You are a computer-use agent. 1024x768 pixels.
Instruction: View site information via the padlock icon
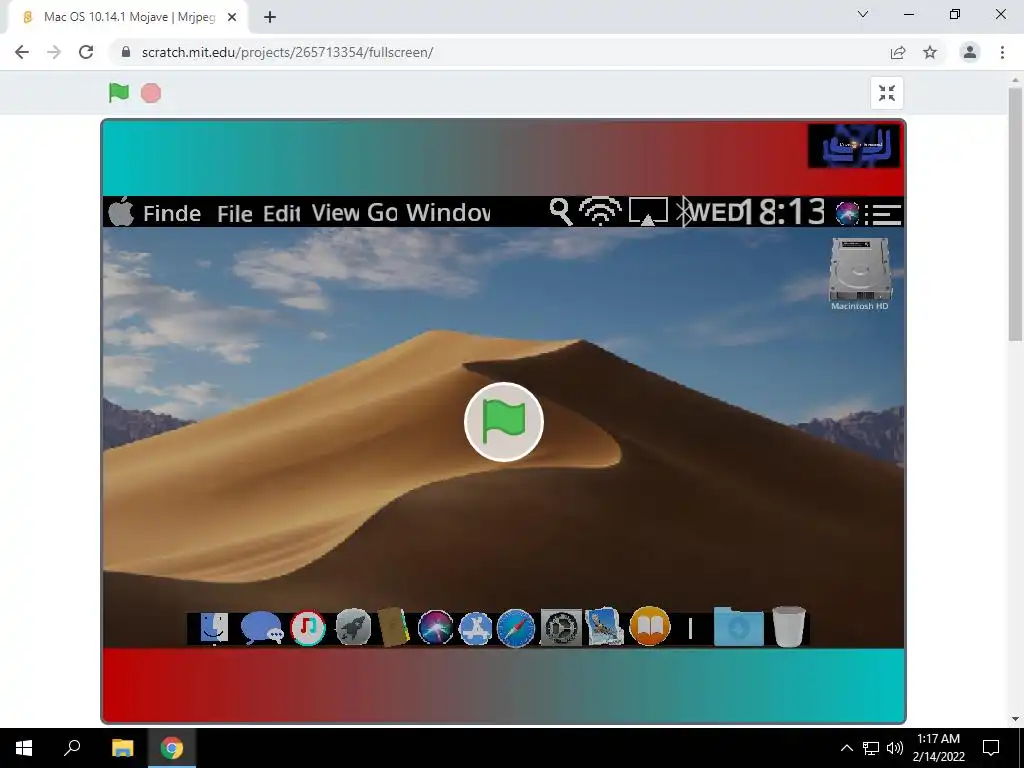(x=126, y=52)
